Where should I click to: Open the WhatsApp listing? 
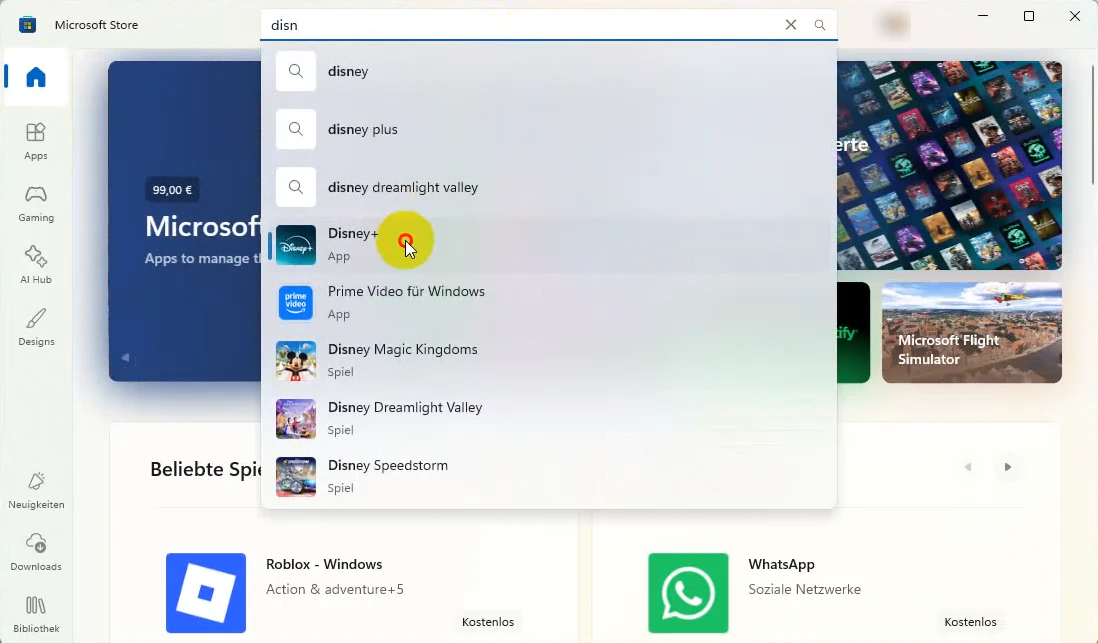pos(826,593)
